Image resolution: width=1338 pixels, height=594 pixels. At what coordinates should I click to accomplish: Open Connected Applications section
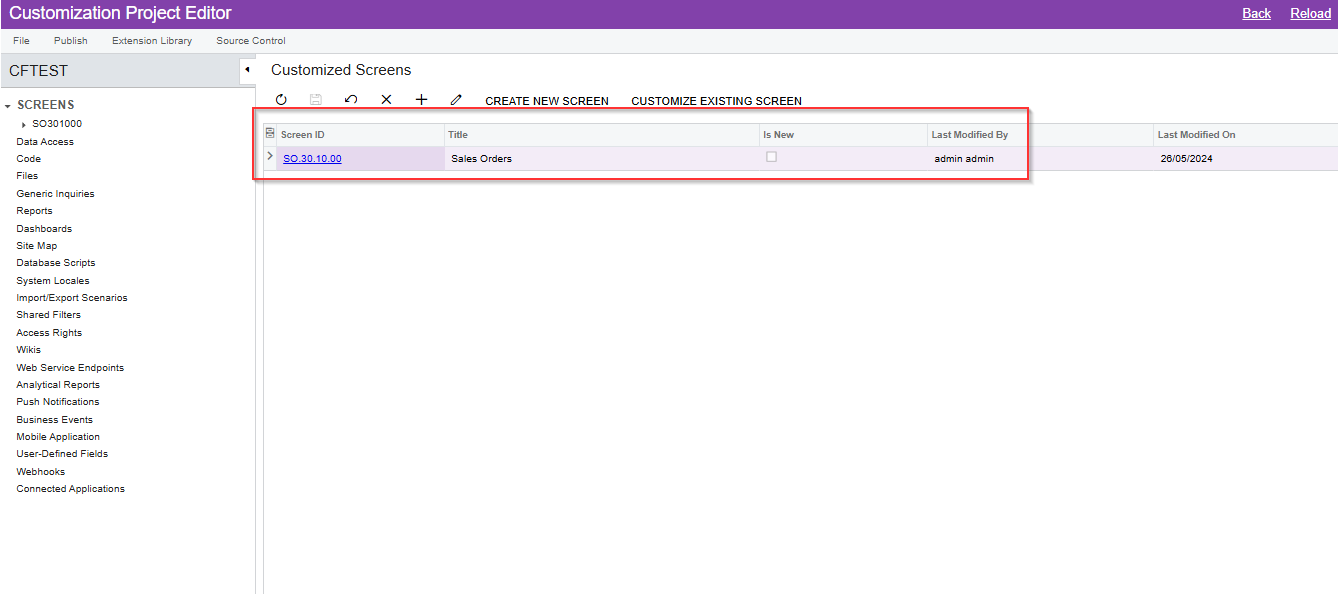click(71, 489)
